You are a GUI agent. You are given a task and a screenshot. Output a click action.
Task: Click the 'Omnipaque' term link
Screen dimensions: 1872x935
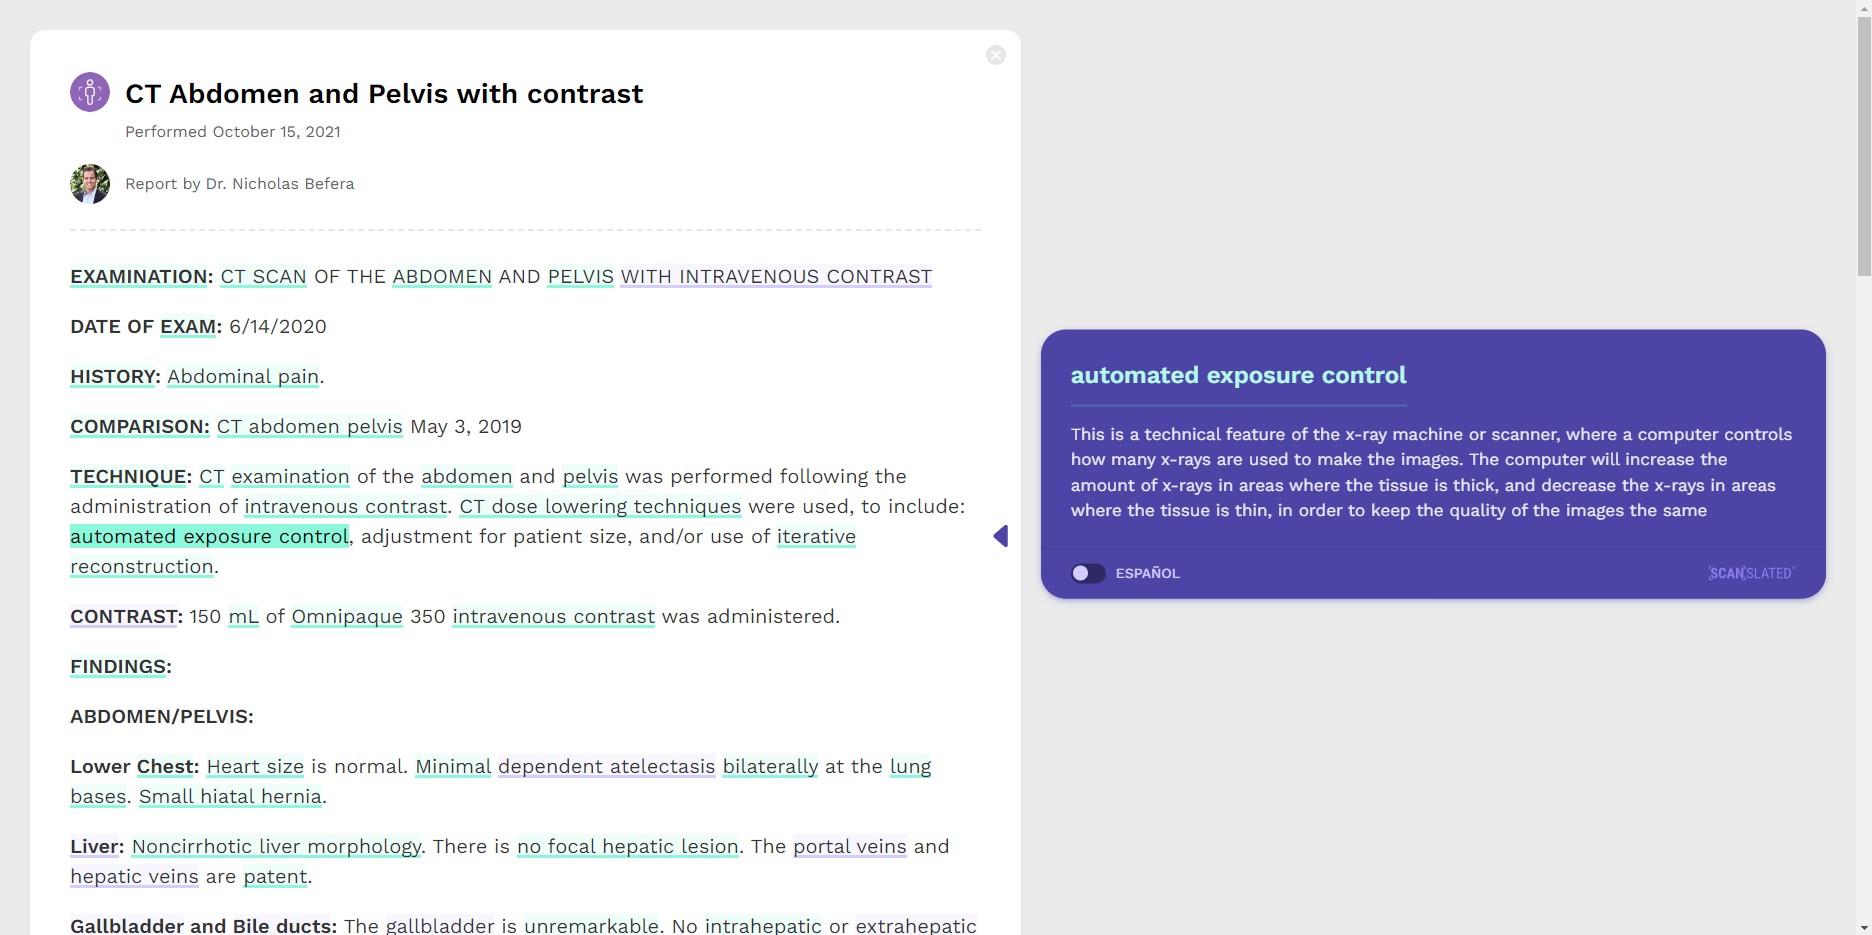347,617
